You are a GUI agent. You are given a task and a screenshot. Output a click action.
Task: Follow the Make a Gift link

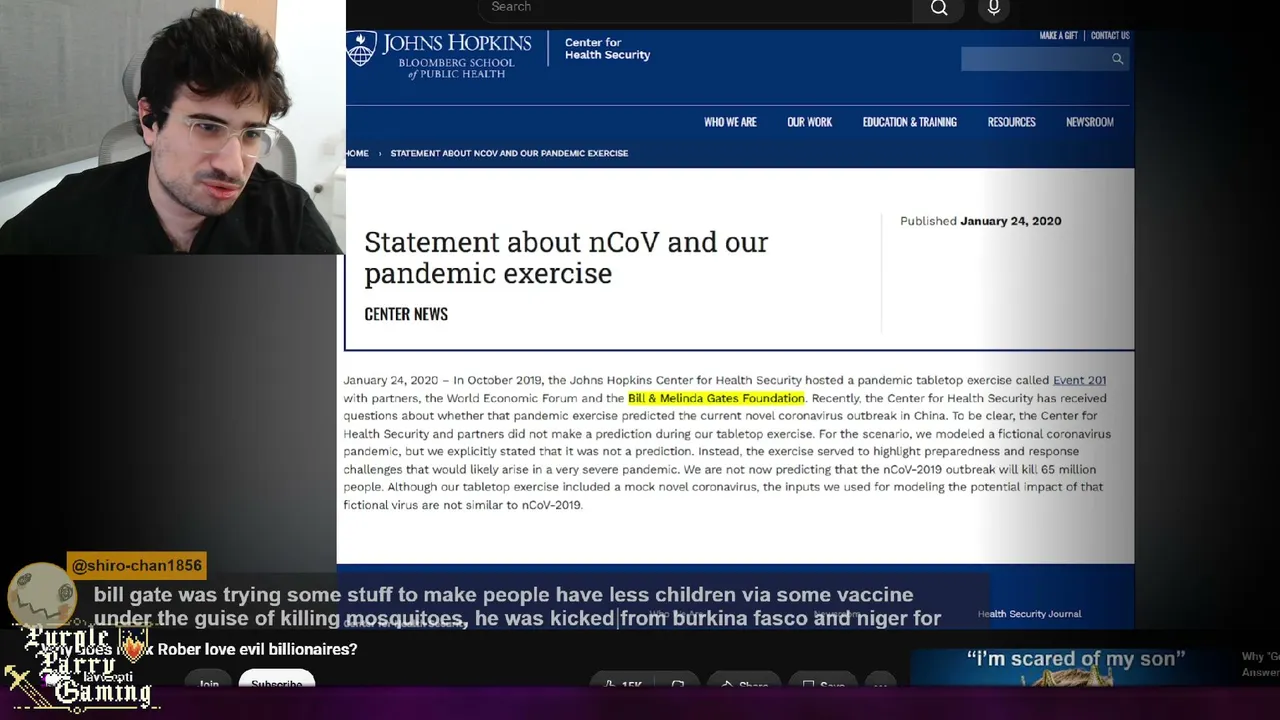[1058, 36]
